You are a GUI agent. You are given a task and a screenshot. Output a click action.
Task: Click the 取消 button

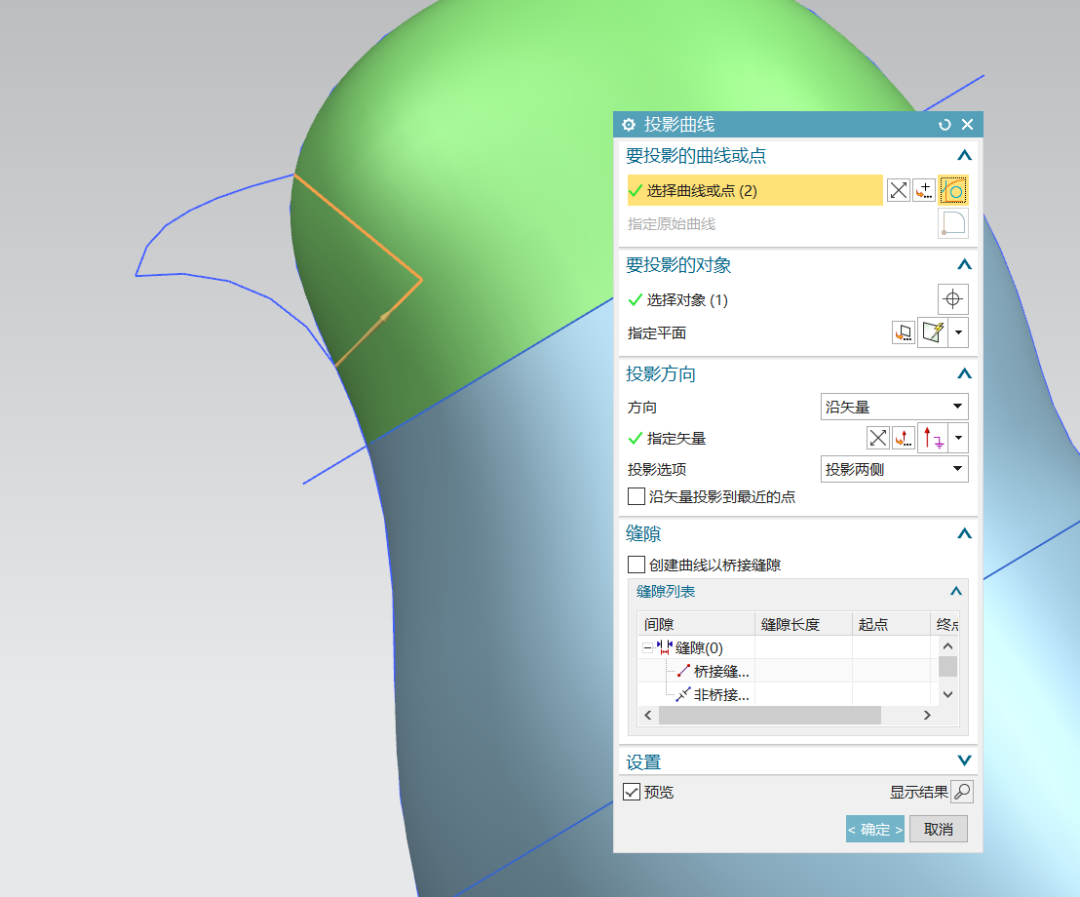pyautogui.click(x=937, y=828)
